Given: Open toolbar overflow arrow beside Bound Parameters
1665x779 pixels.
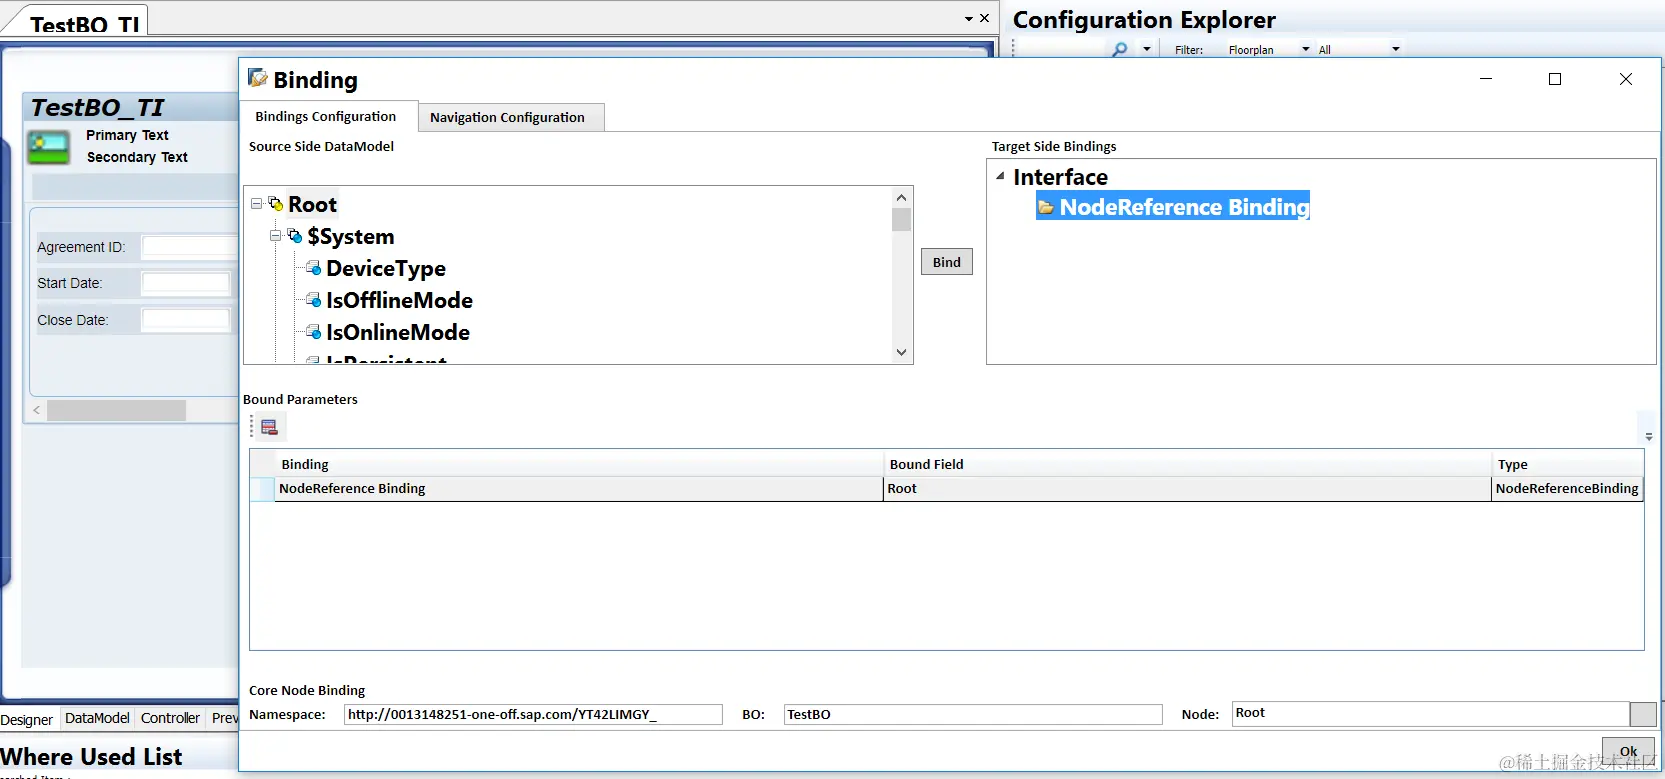Looking at the screenshot, I should click(1648, 437).
